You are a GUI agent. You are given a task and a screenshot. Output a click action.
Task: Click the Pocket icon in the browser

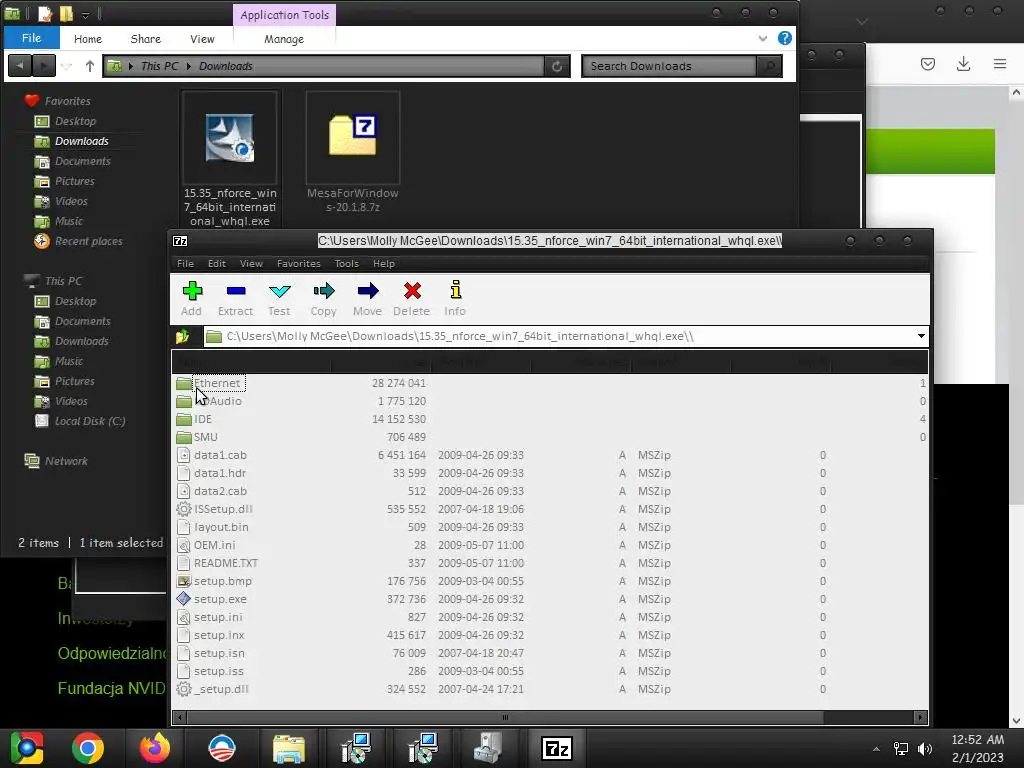tap(928, 63)
